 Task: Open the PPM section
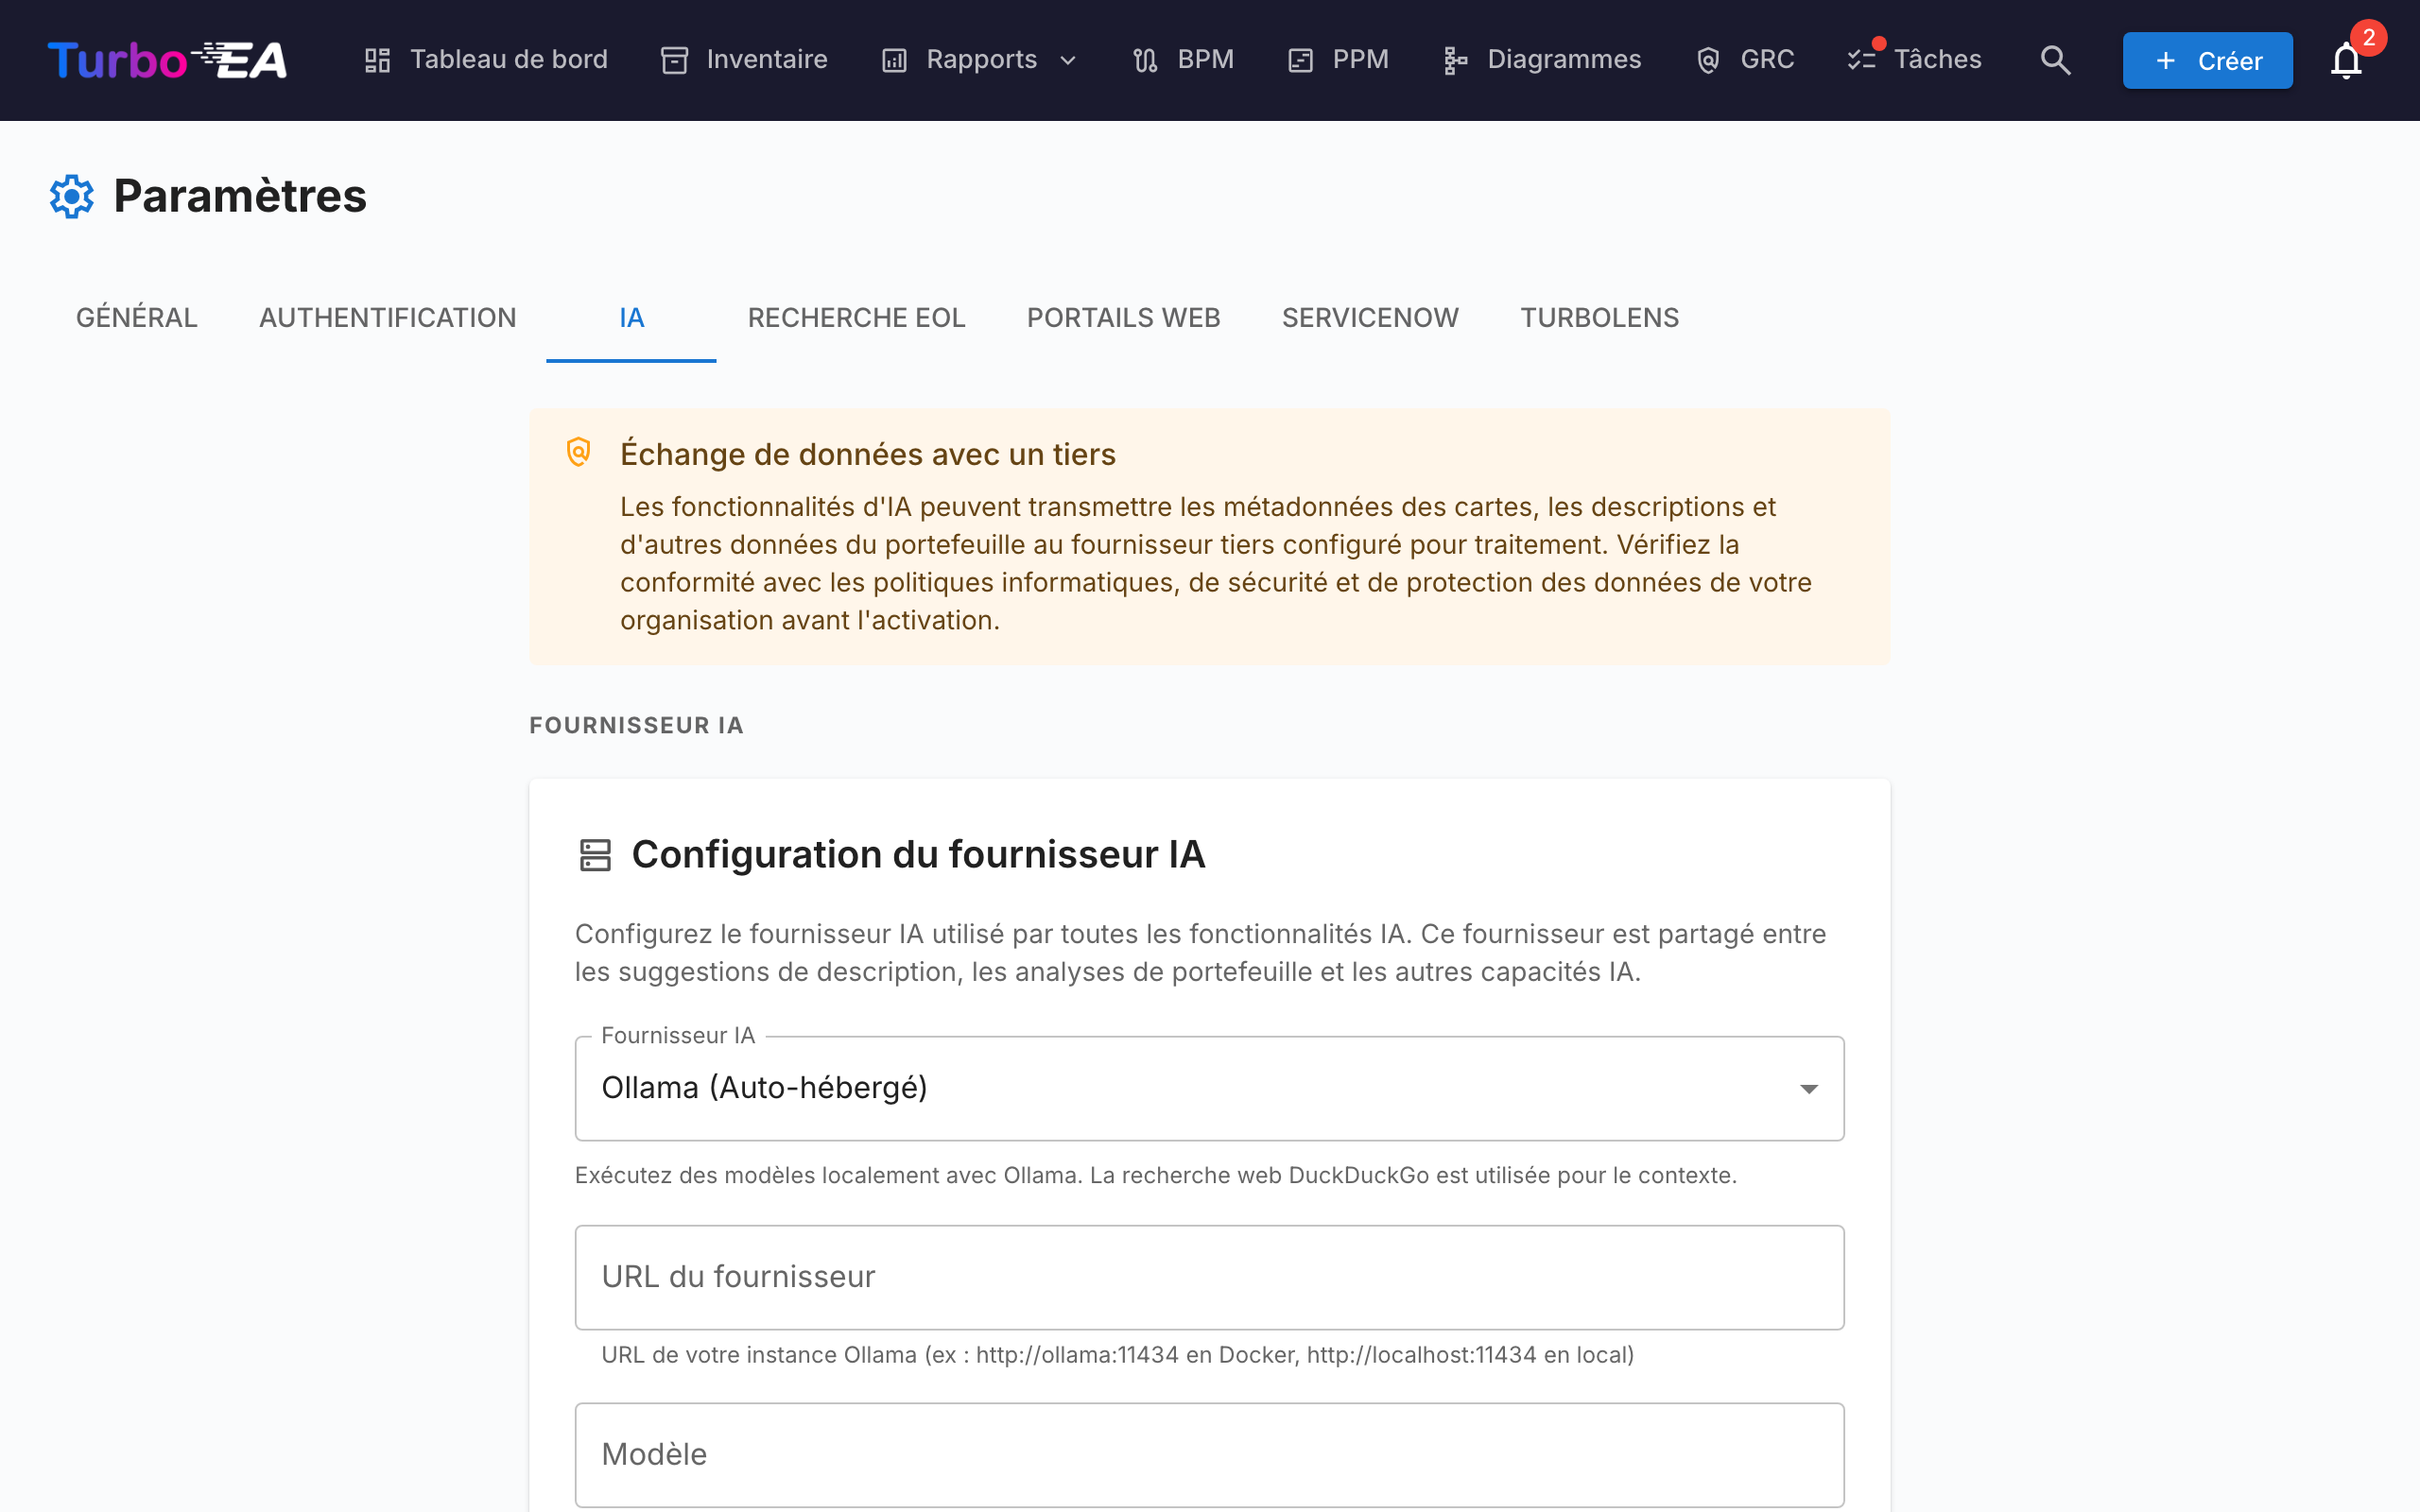1339,60
